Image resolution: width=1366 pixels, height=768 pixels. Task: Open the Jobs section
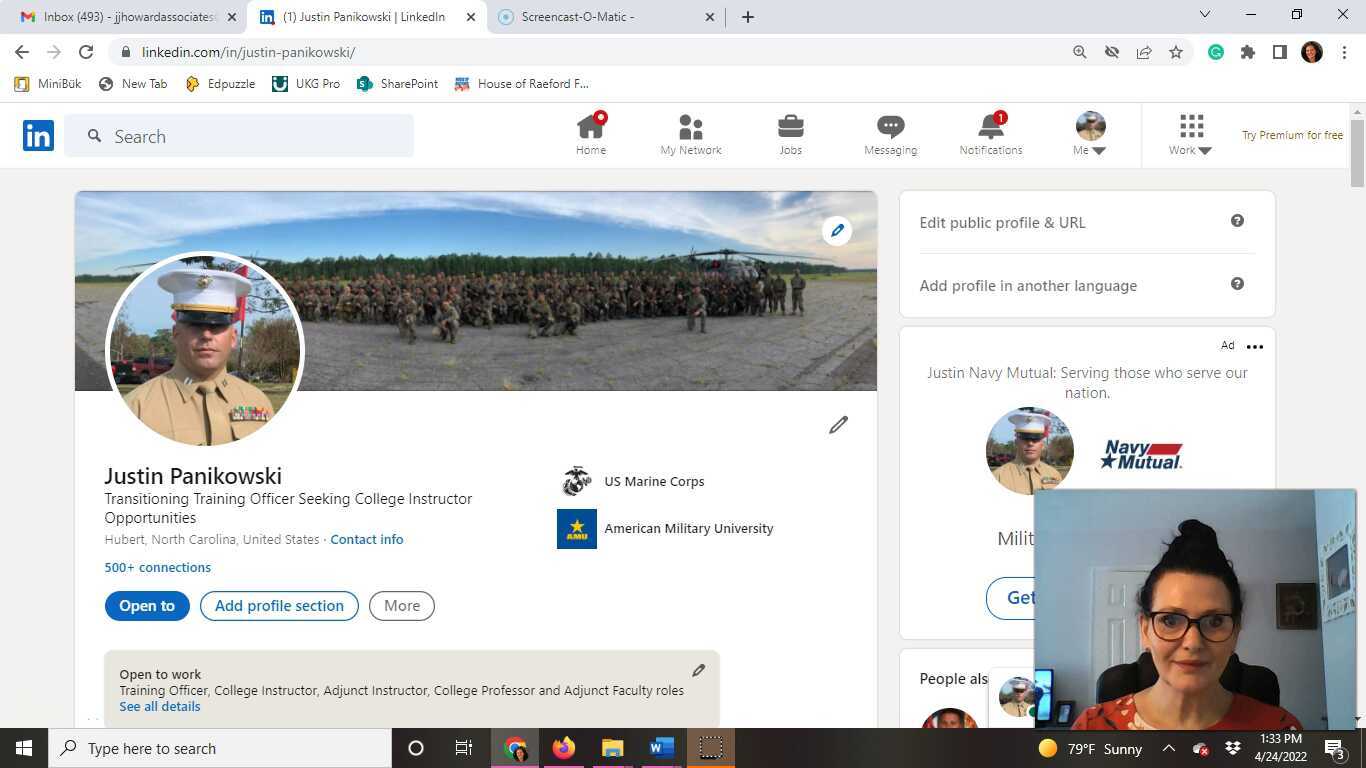click(x=790, y=135)
